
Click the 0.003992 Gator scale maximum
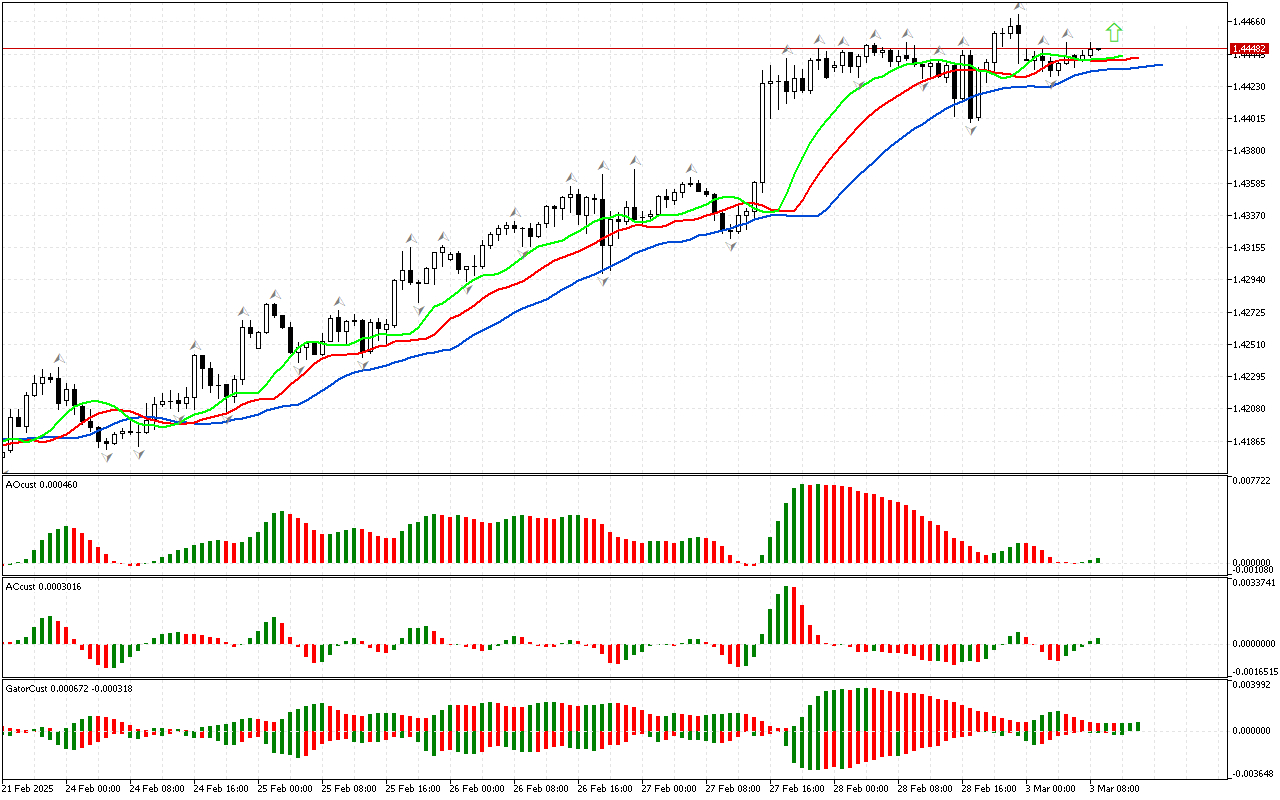(x=1251, y=685)
